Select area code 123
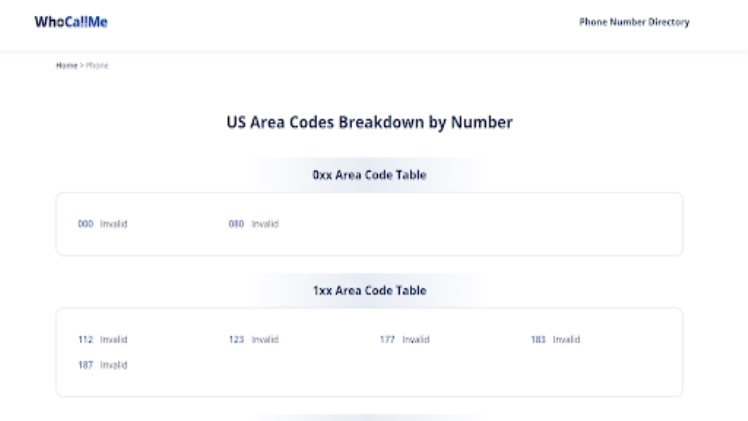 [x=236, y=340]
